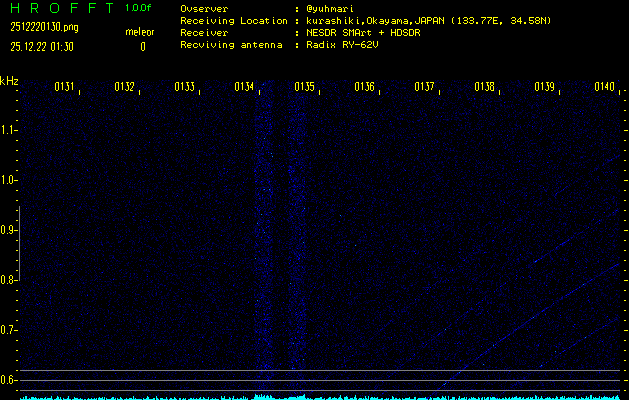Click the meteor count value 0
This screenshot has width=629, height=400.
pyautogui.click(x=142, y=46)
